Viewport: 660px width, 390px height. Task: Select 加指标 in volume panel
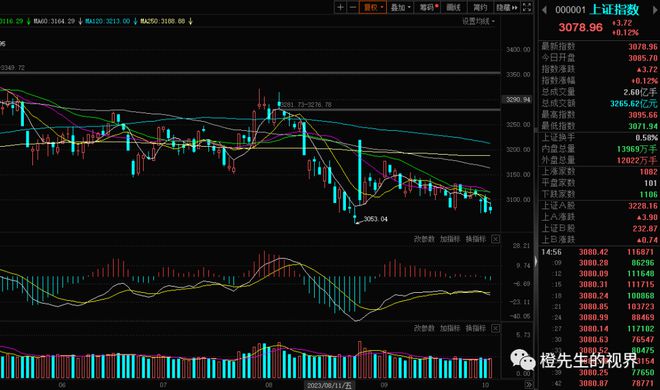pos(450,328)
